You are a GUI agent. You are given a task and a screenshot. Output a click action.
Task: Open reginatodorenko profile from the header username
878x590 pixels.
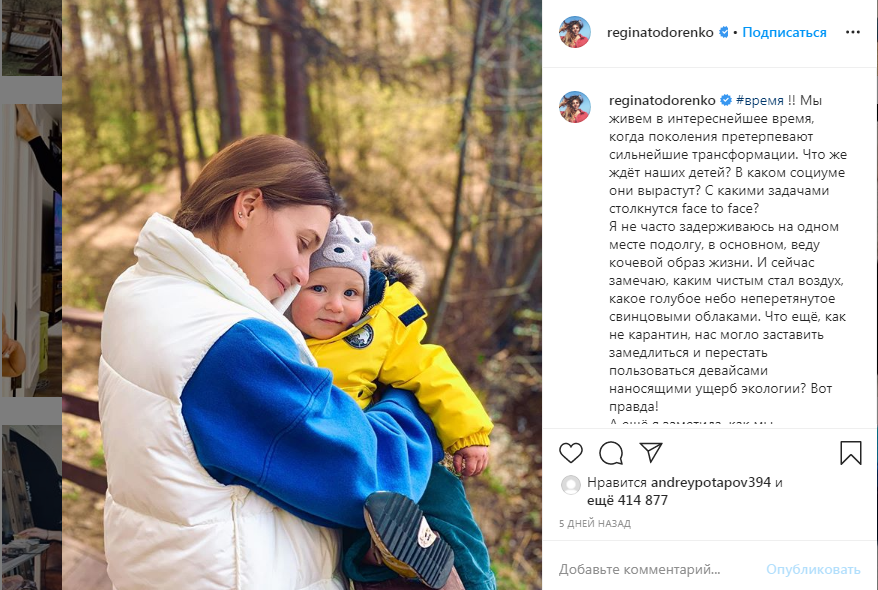pyautogui.click(x=660, y=32)
